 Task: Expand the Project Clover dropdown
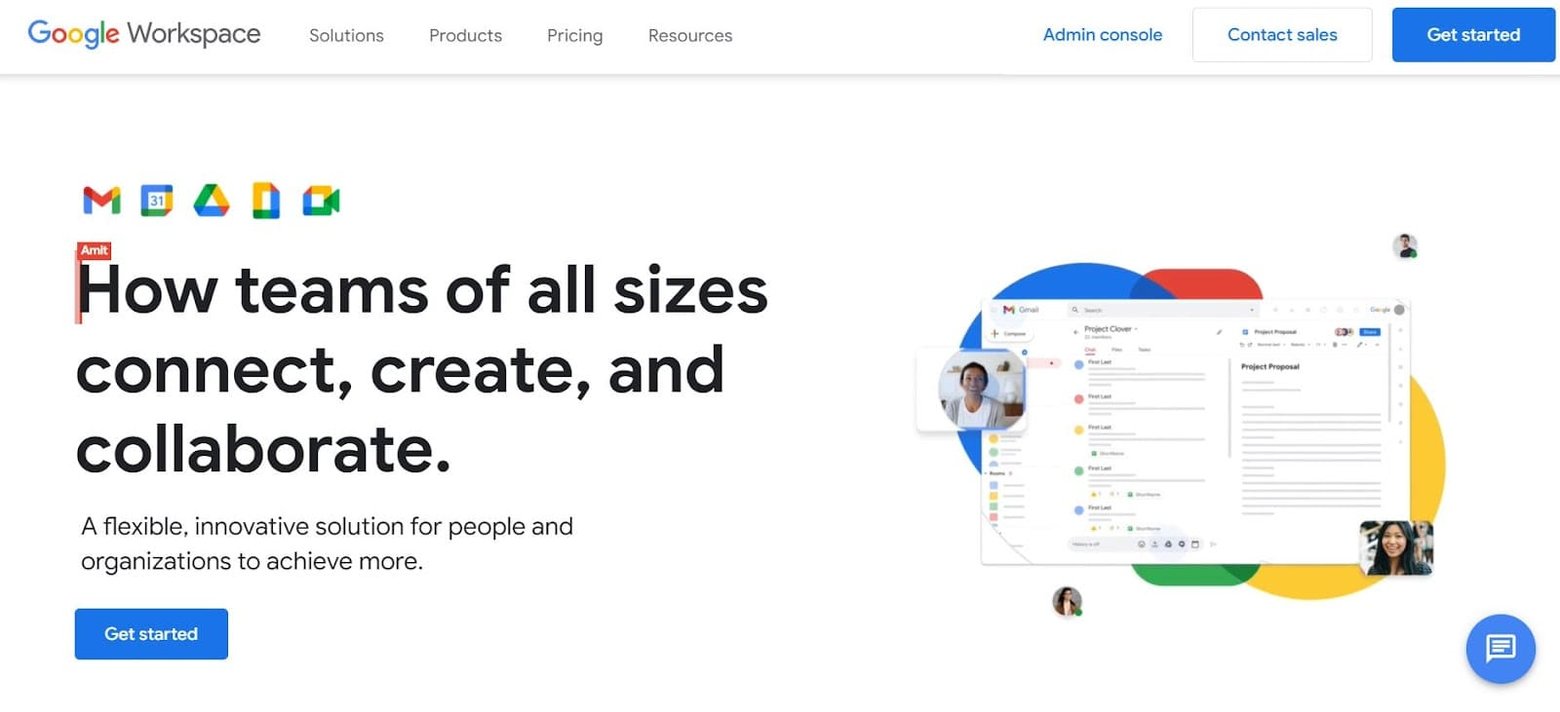[x=1137, y=328]
